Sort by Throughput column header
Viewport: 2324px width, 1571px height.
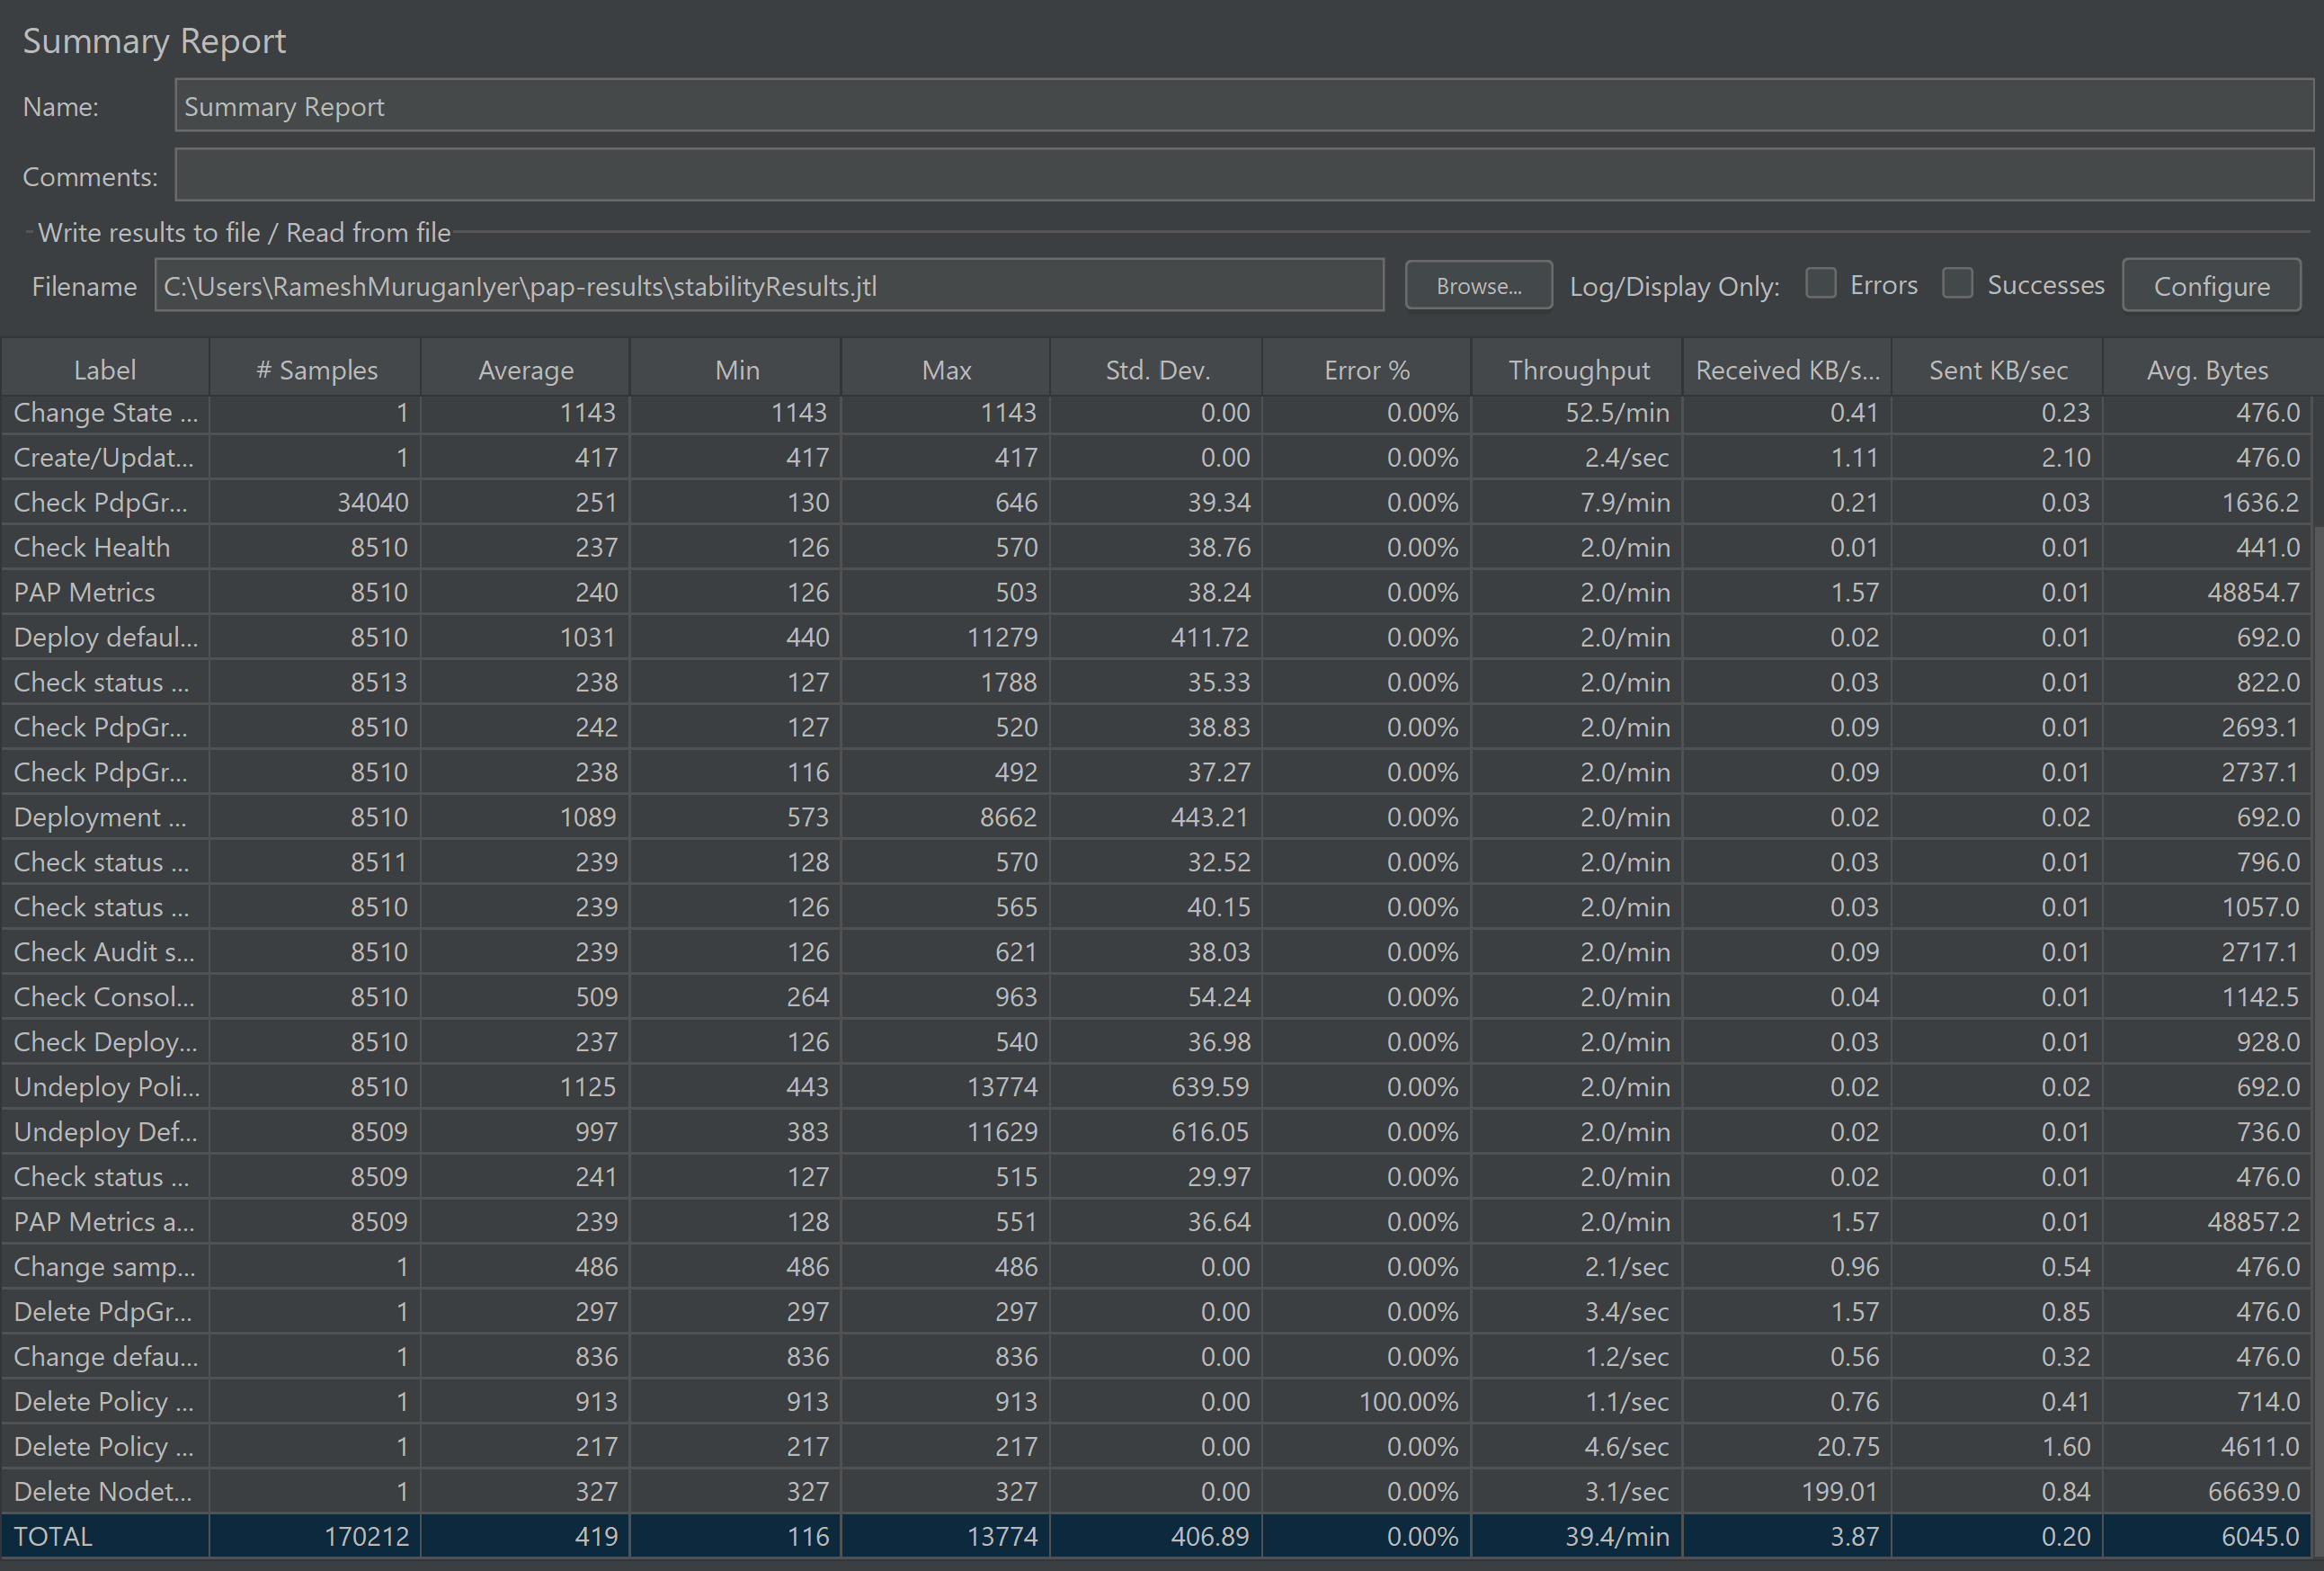coord(1578,370)
